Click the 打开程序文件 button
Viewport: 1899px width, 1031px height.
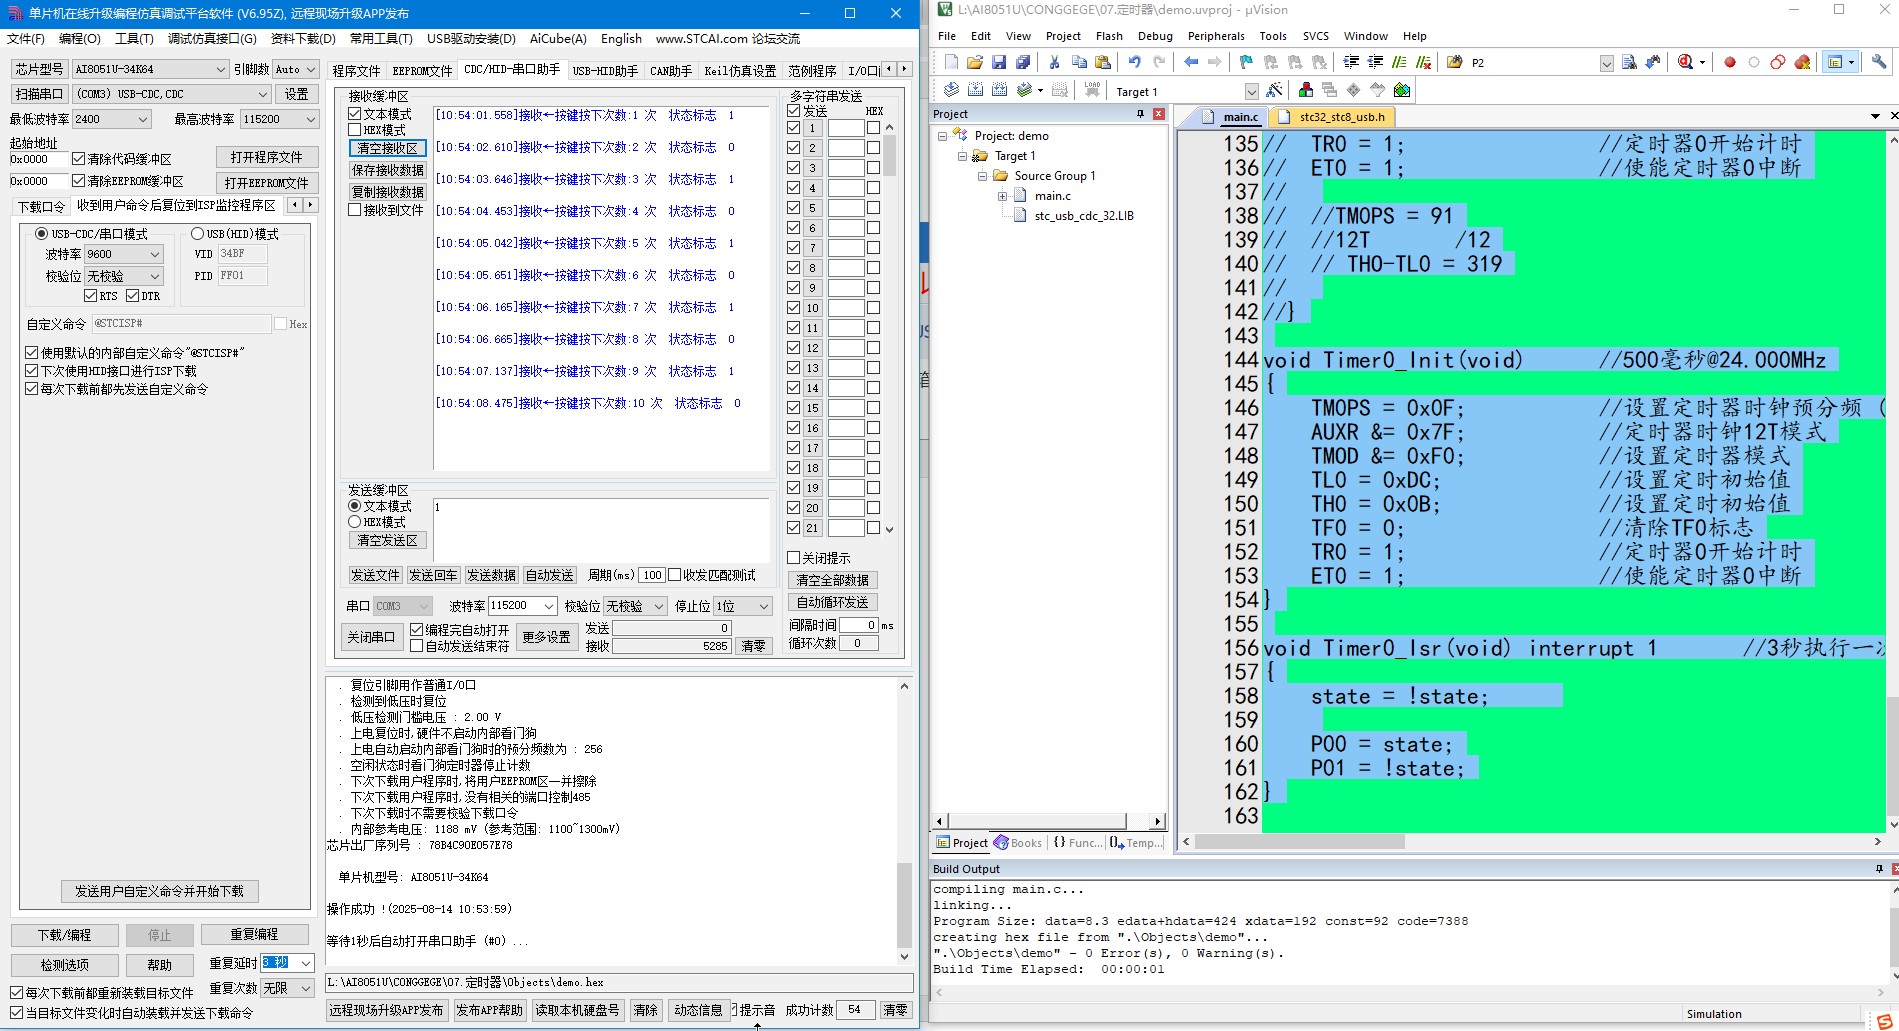266,157
